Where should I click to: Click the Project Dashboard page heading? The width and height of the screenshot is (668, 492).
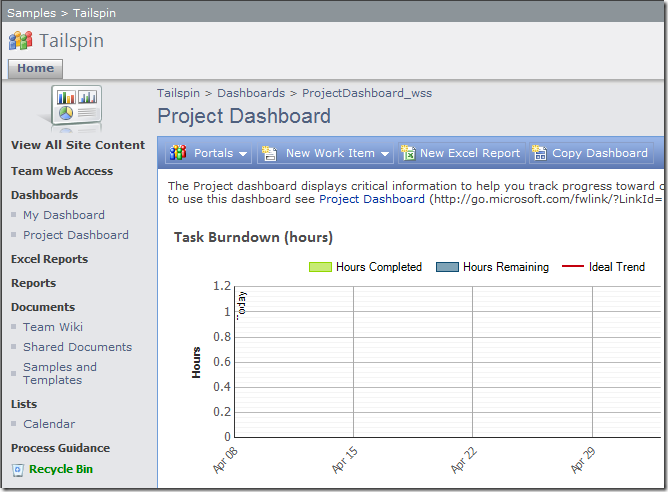(244, 116)
